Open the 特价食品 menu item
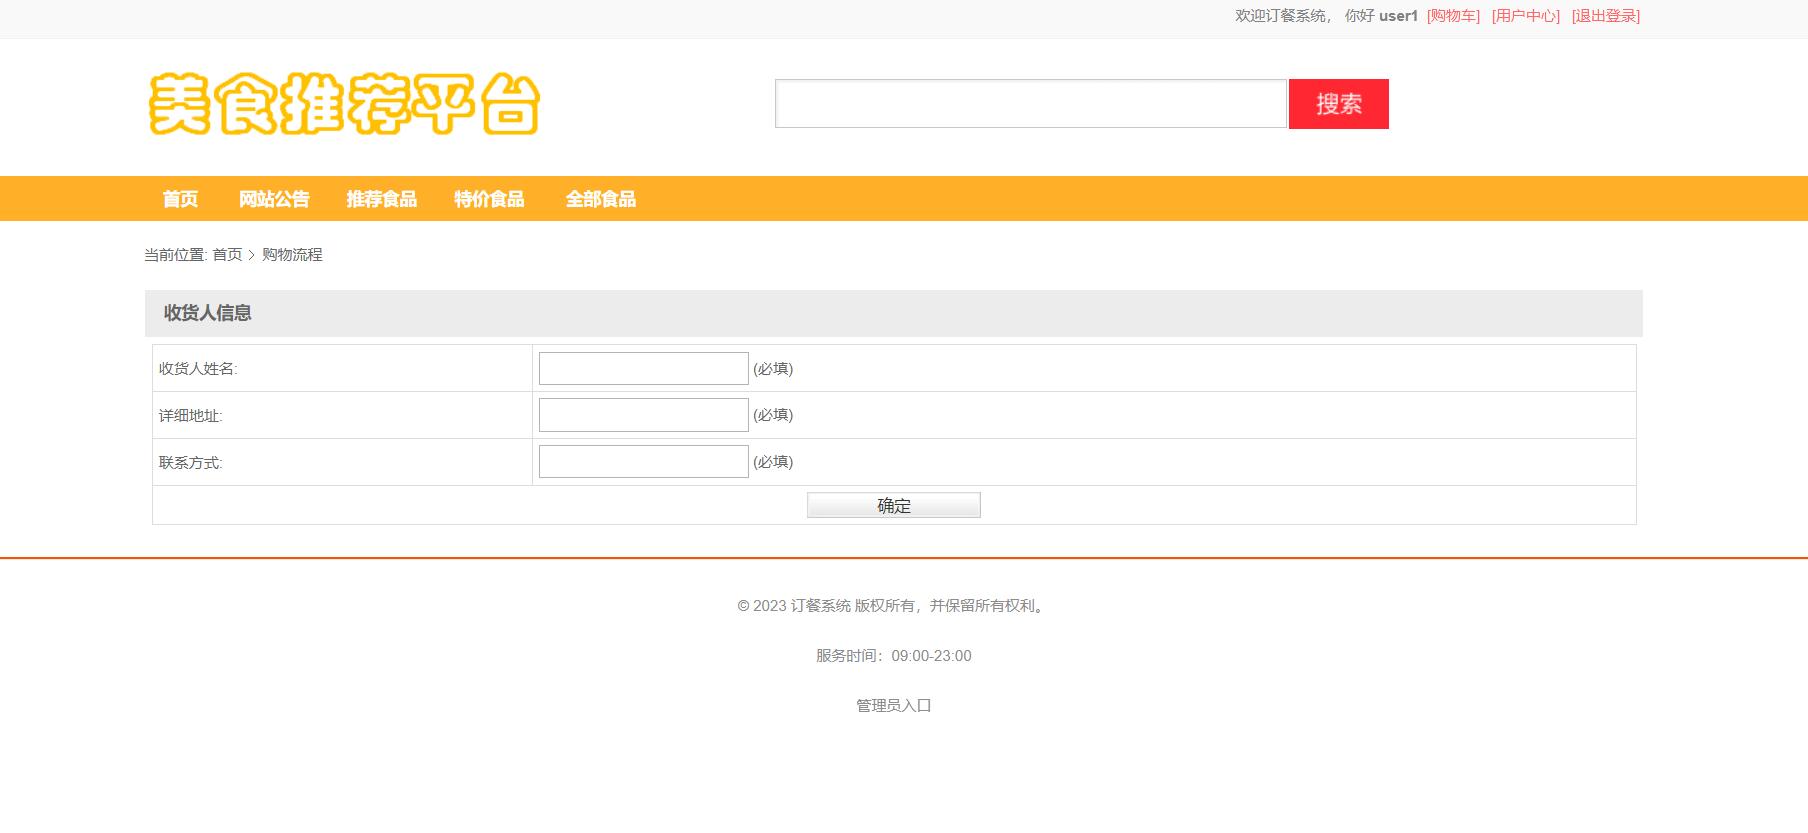Screen dimensions: 1808x833 click(x=489, y=199)
